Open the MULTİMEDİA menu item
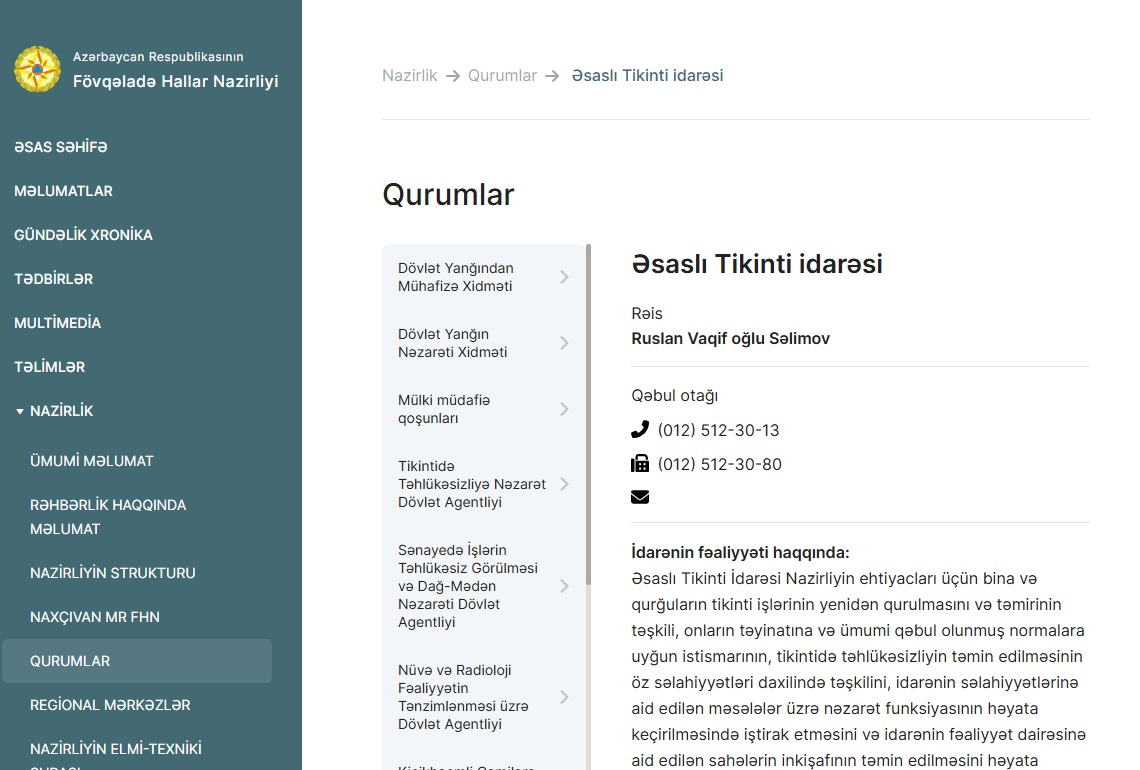Image resolution: width=1140 pixels, height=770 pixels. click(58, 323)
